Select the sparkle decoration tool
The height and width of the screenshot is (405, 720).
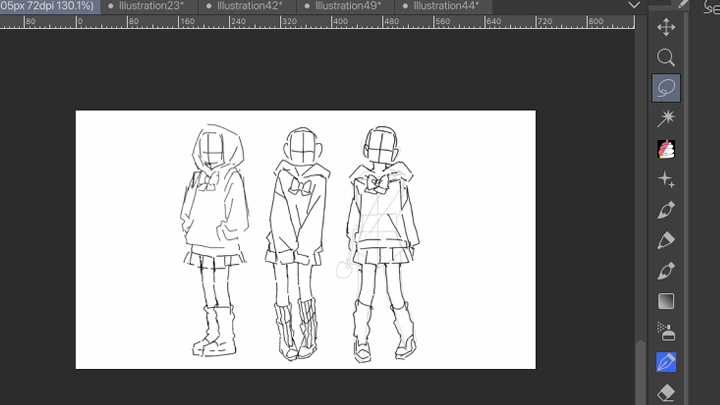point(666,180)
